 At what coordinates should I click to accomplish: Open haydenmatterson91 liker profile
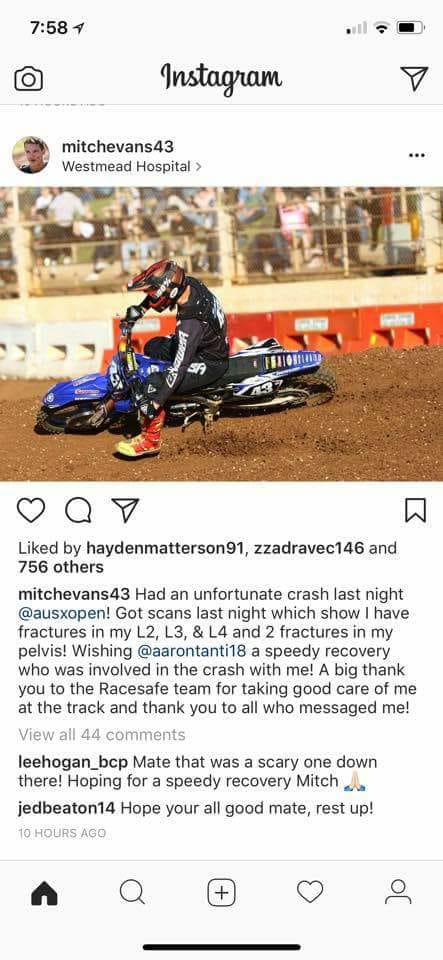point(165,548)
